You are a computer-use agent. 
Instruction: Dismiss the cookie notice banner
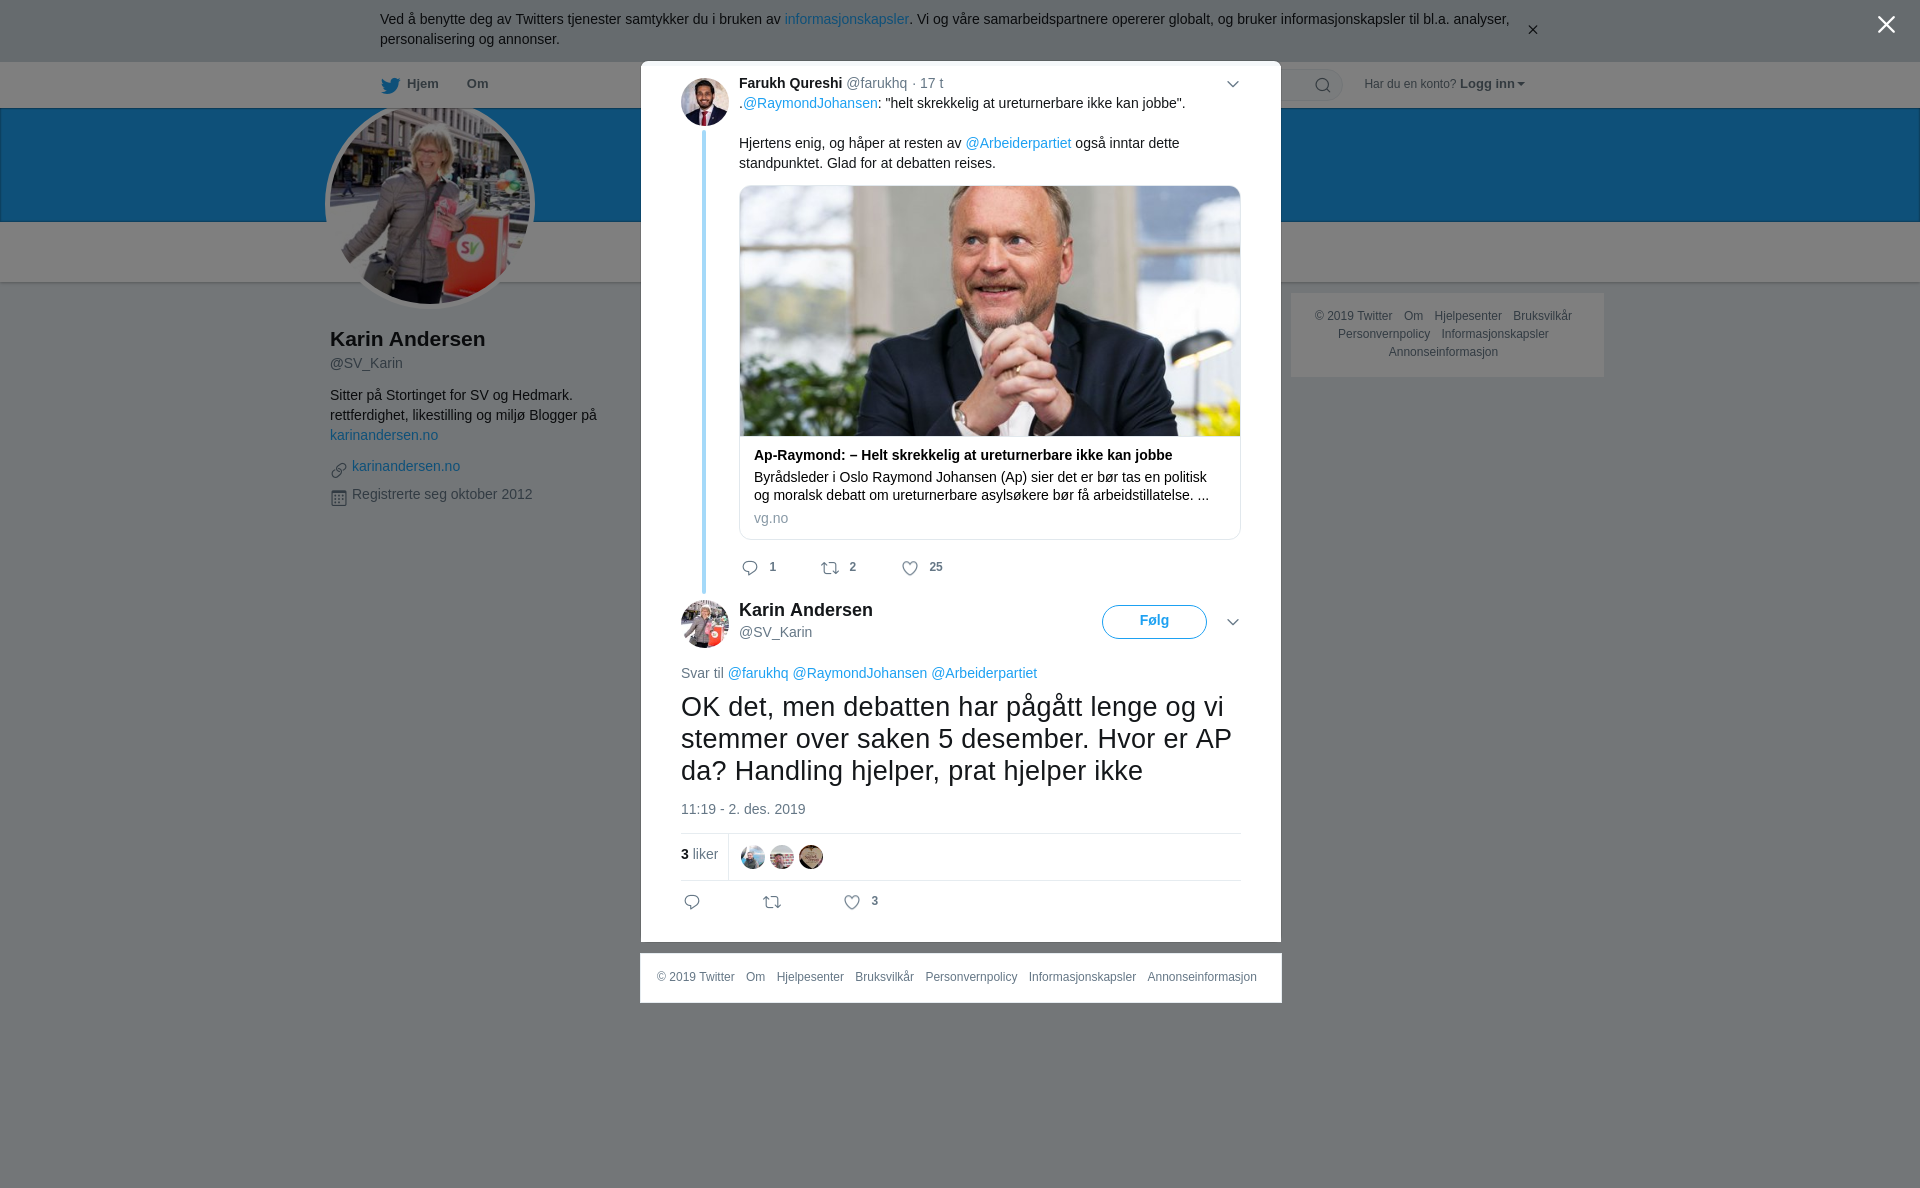tap(1532, 30)
